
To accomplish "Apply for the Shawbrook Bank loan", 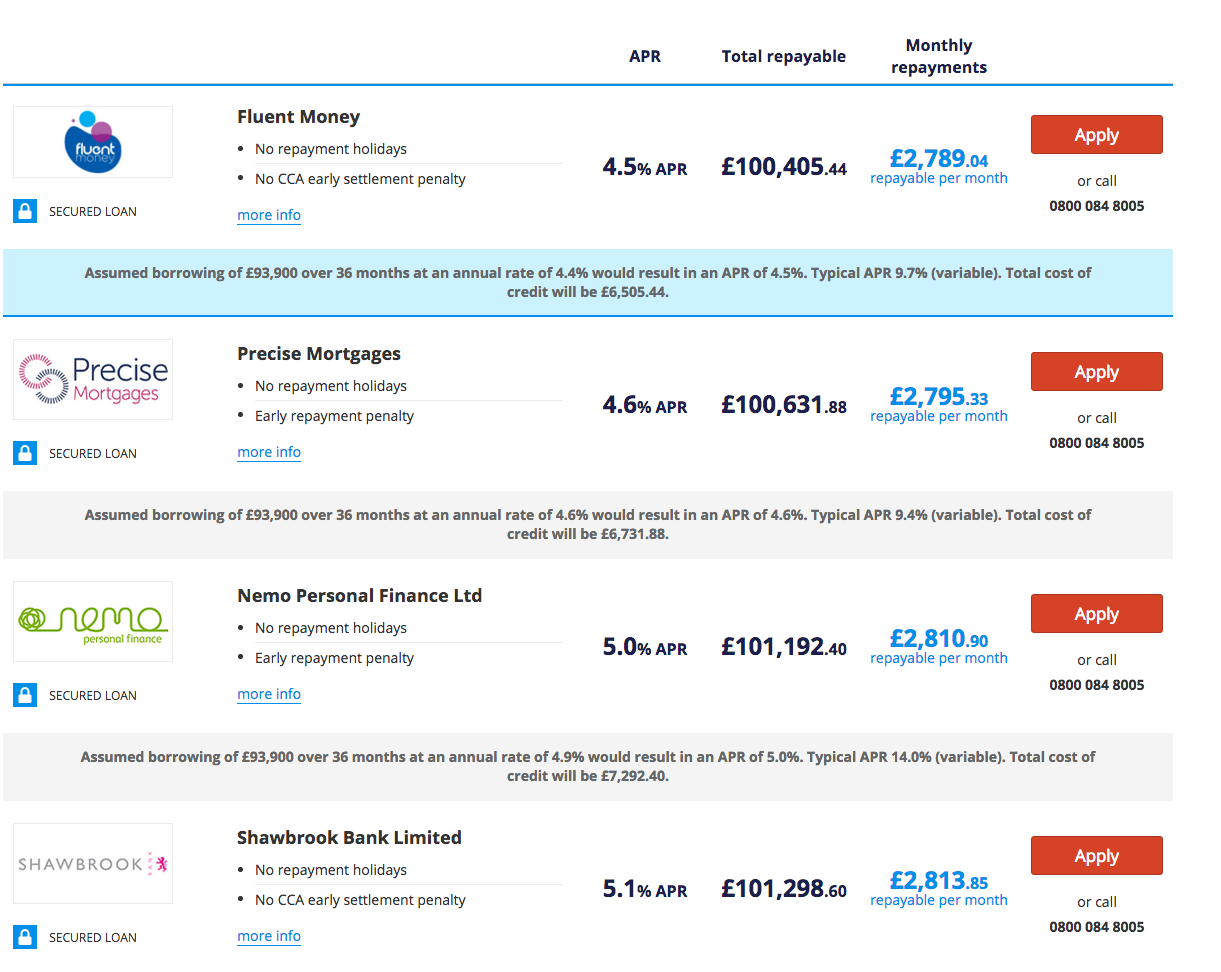I will point(1096,856).
